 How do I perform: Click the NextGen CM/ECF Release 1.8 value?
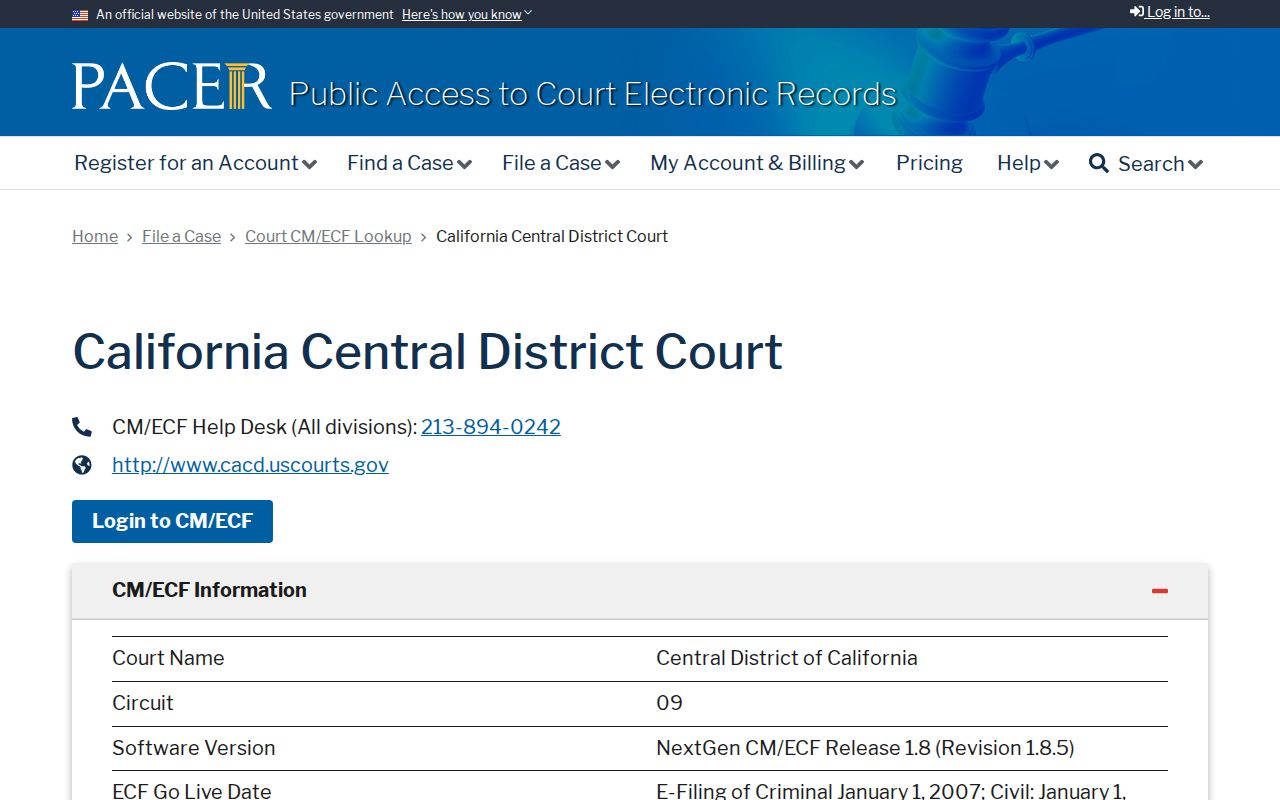coord(865,748)
